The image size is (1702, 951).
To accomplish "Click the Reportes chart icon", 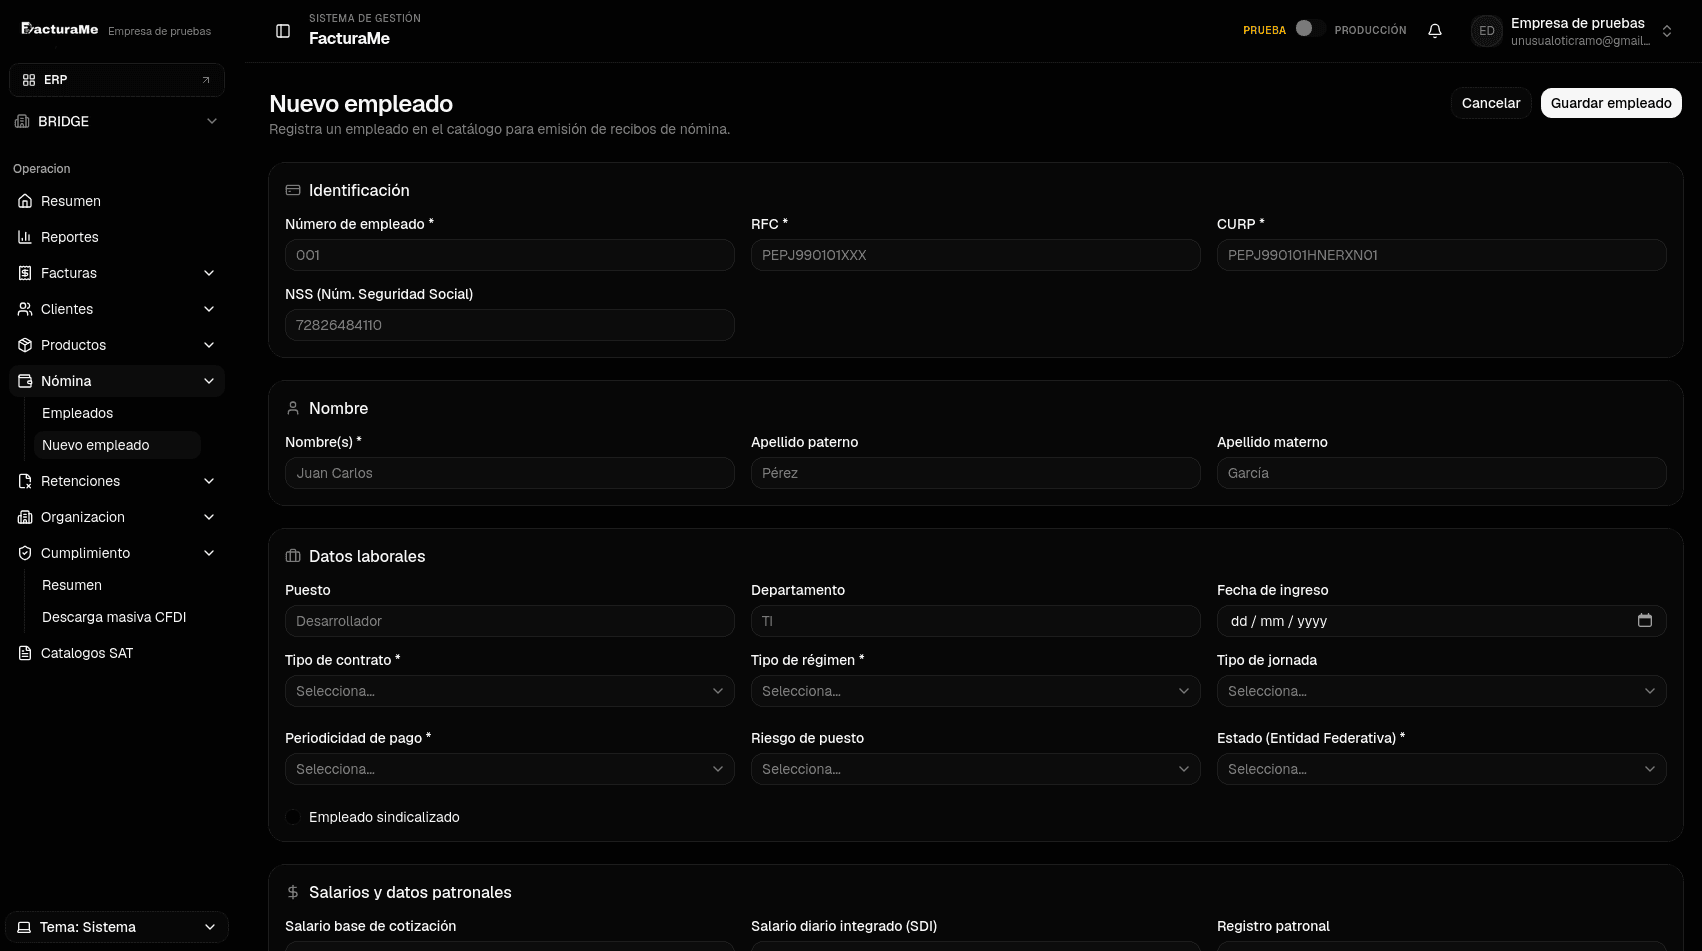I will point(25,237).
